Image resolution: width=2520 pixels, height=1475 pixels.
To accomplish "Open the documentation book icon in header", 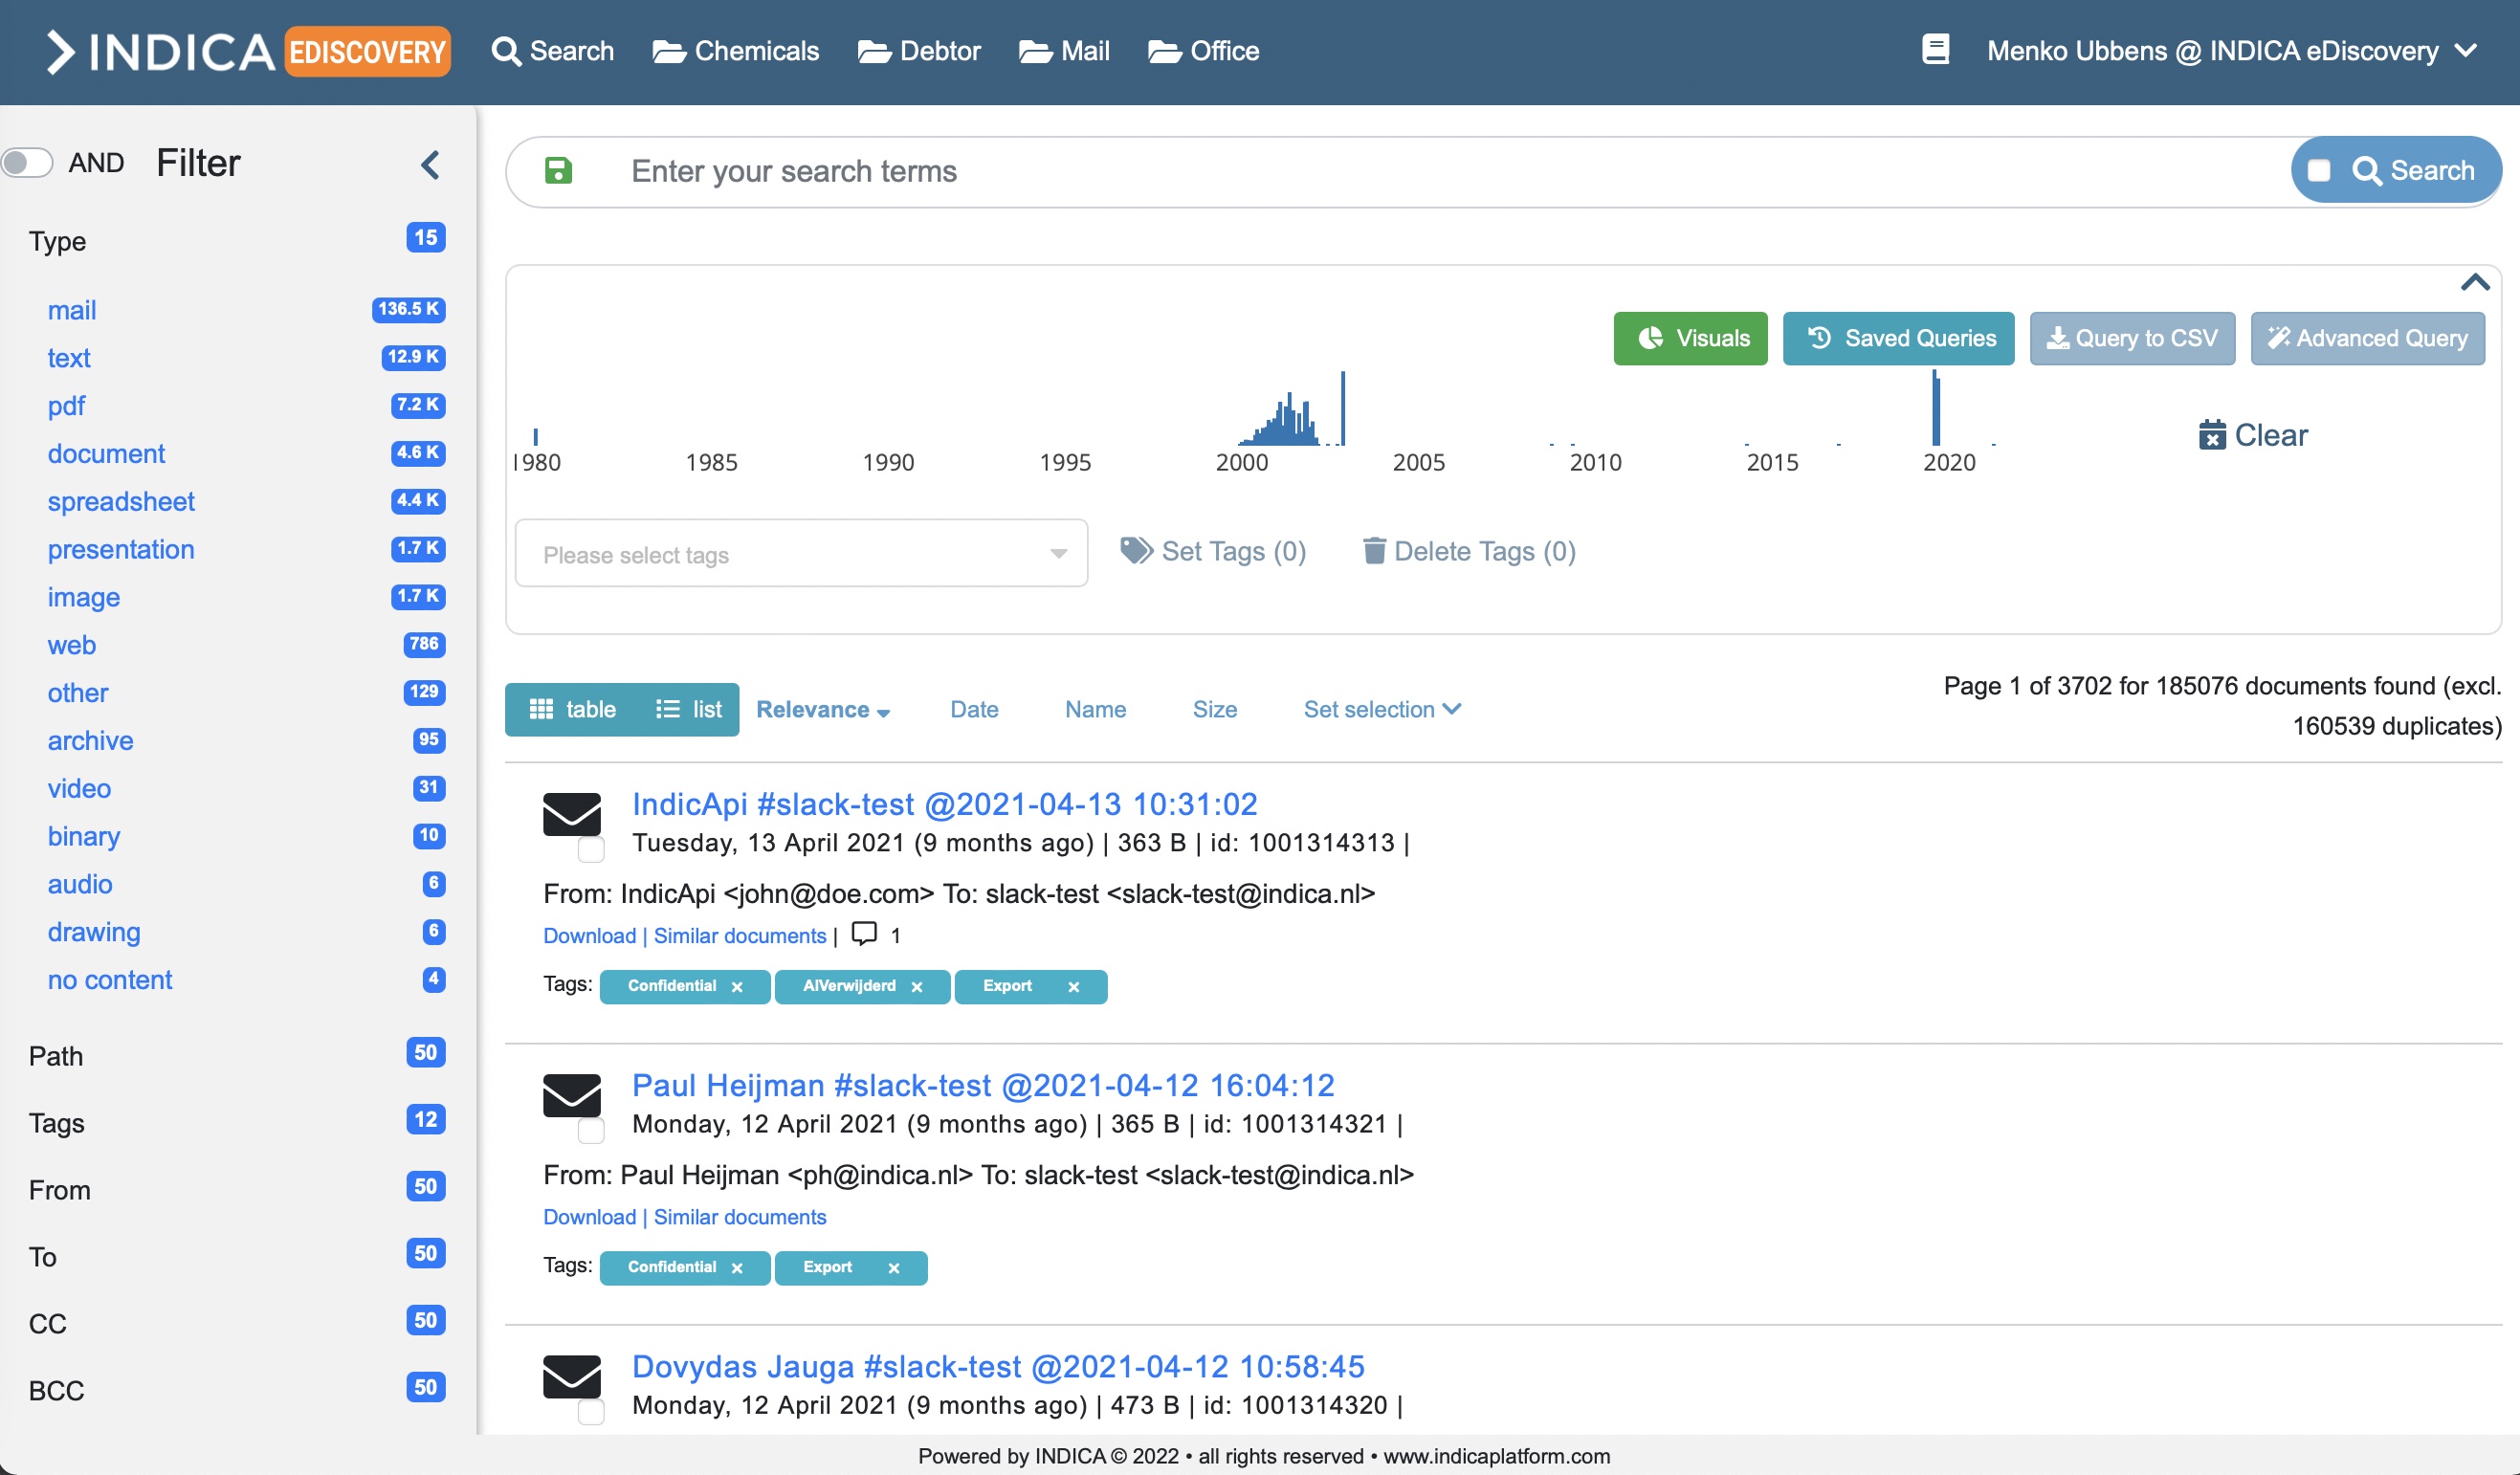I will pos(1935,50).
